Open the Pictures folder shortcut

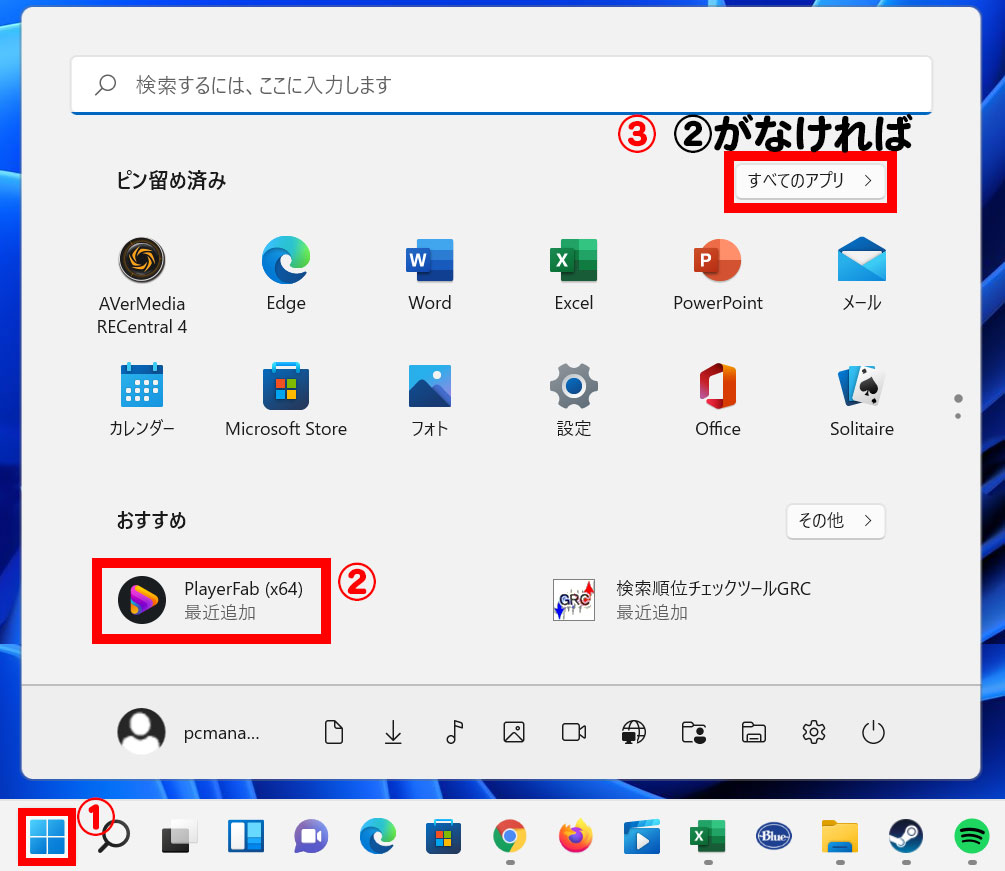514,732
